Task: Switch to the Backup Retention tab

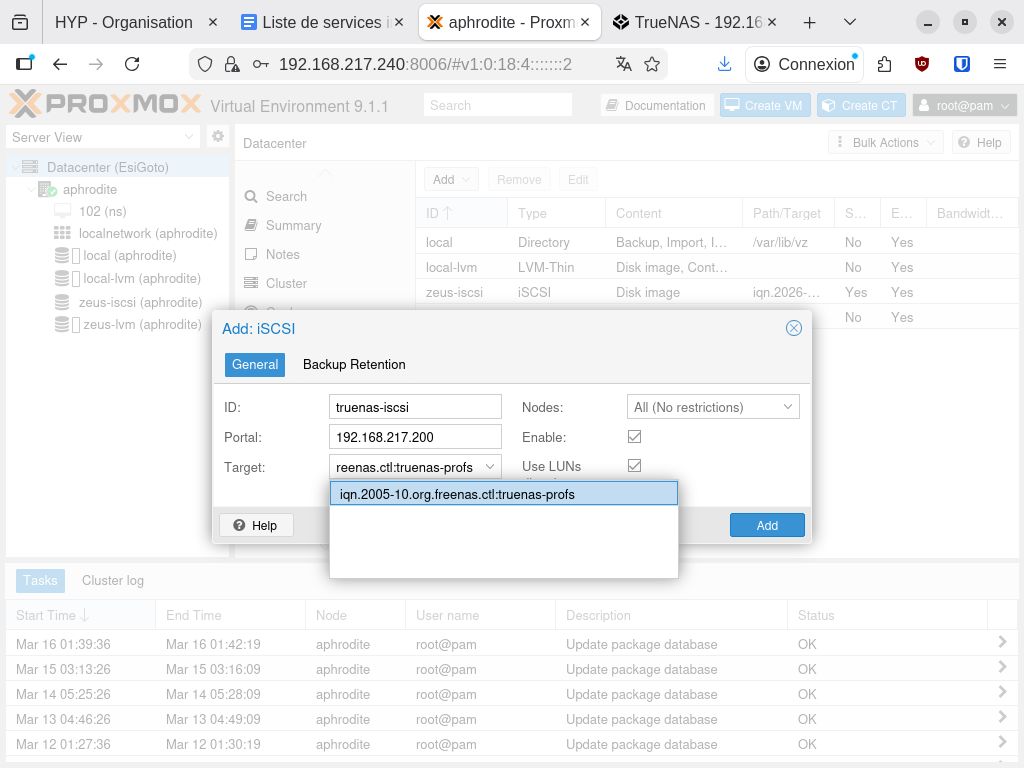Action: (x=354, y=365)
